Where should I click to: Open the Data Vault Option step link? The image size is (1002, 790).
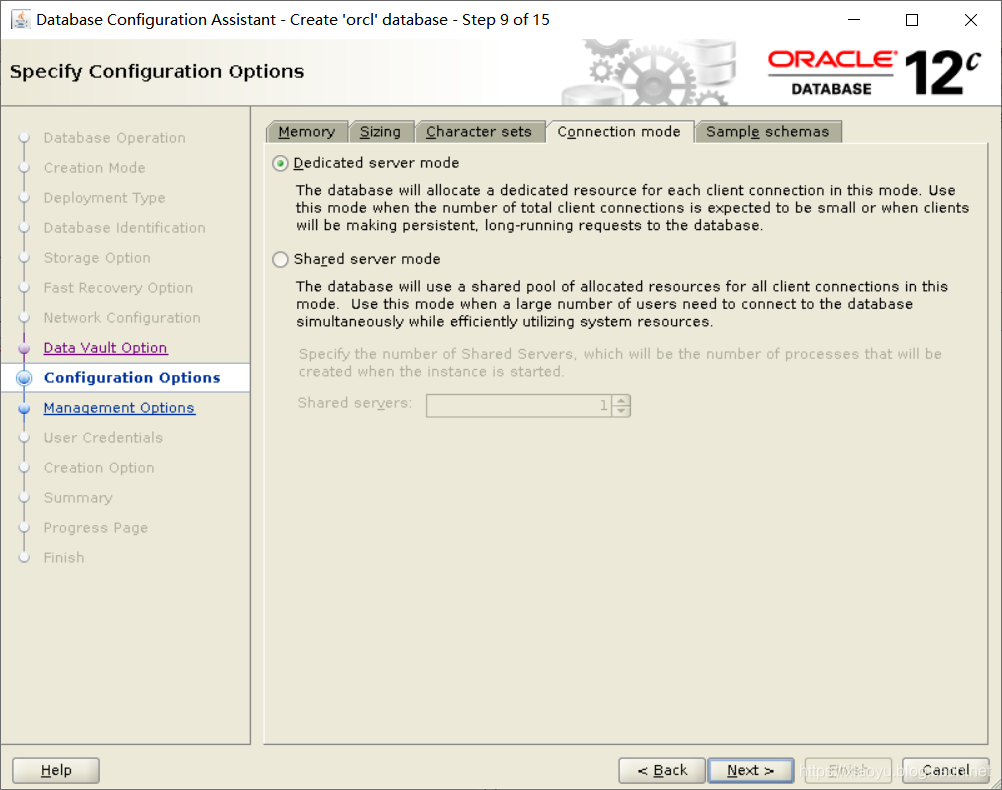coord(105,348)
